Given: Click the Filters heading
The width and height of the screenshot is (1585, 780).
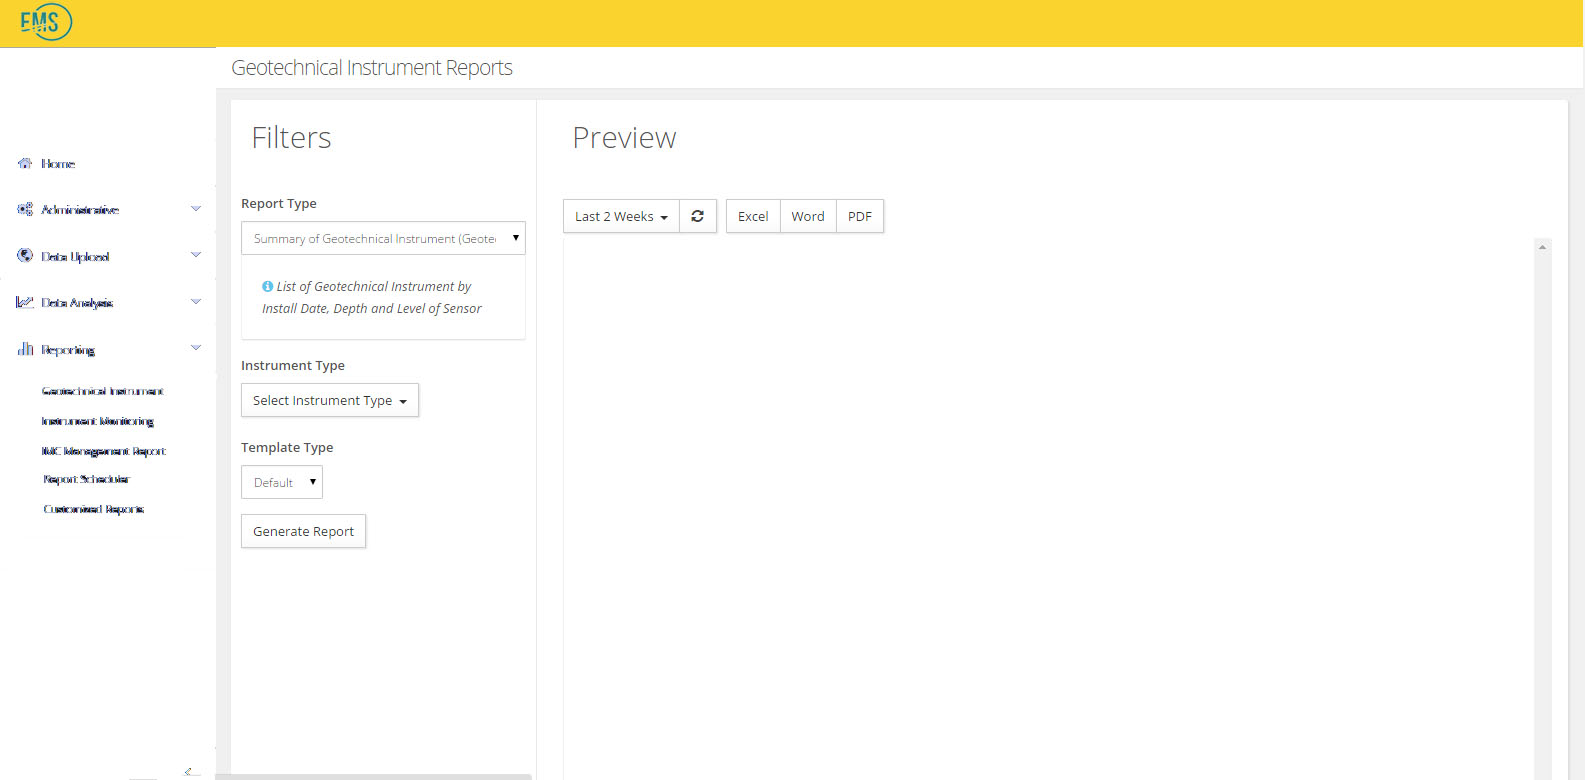Looking at the screenshot, I should pyautogui.click(x=291, y=137).
